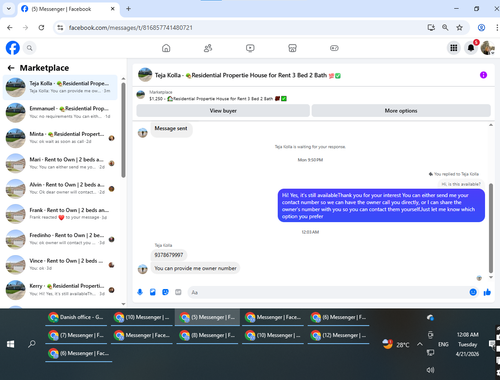
Task: Click the conversation list scrollbar
Action: (123, 130)
